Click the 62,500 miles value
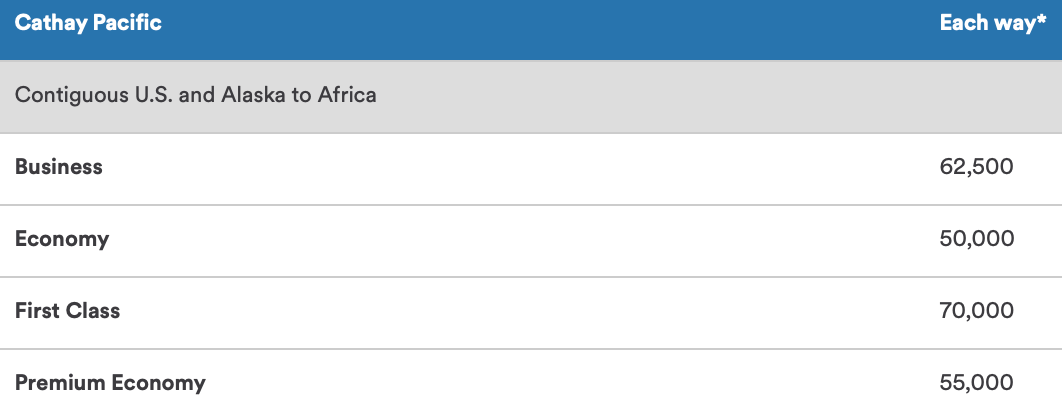This screenshot has width=1062, height=404. click(977, 167)
